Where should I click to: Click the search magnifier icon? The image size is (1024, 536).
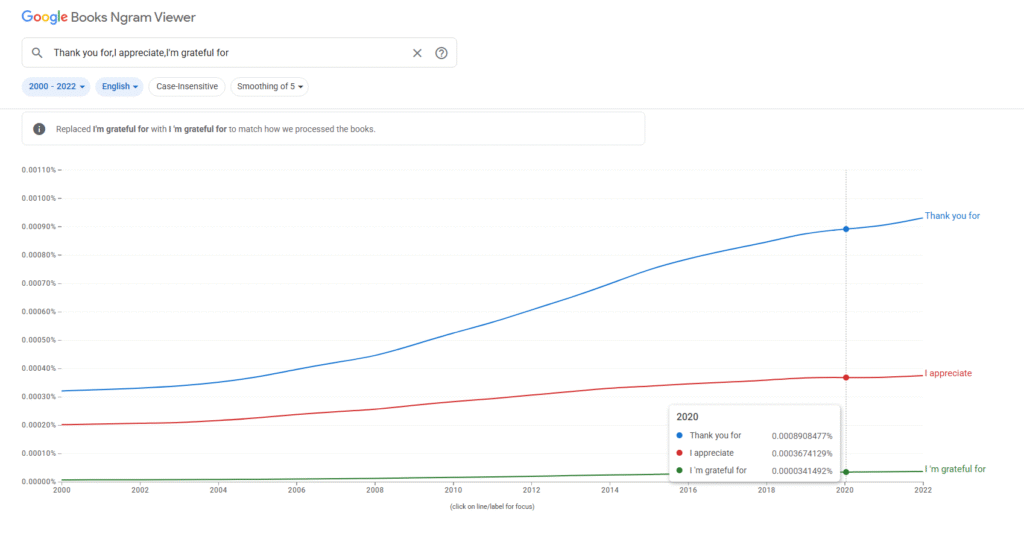(x=37, y=53)
